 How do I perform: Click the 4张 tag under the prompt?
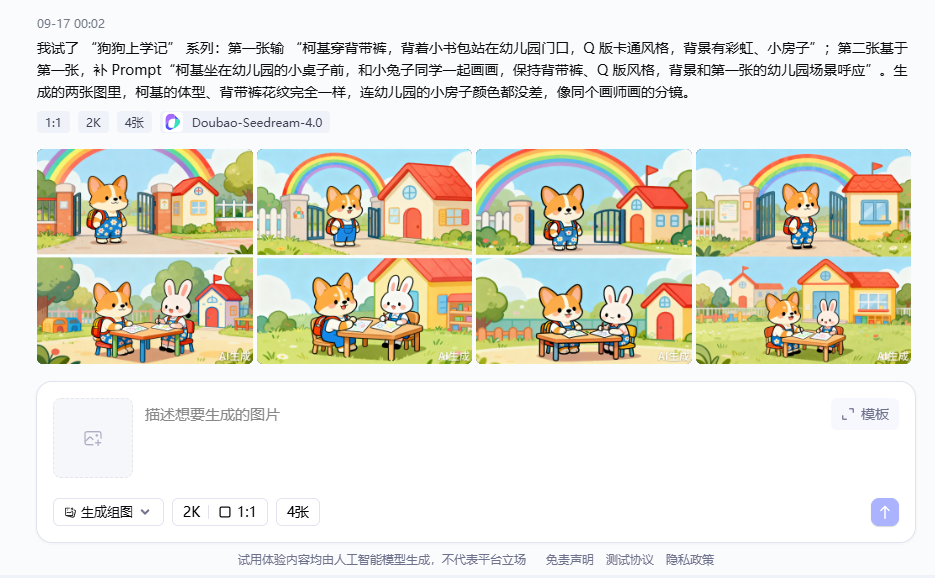pos(134,122)
